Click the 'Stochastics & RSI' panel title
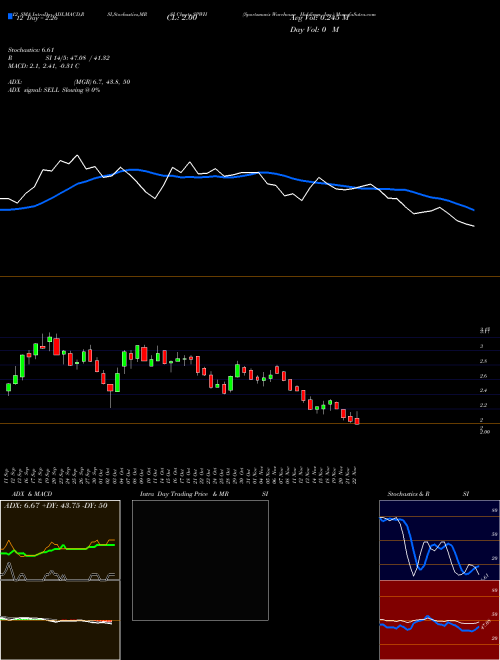The image size is (500, 660). click(428, 494)
